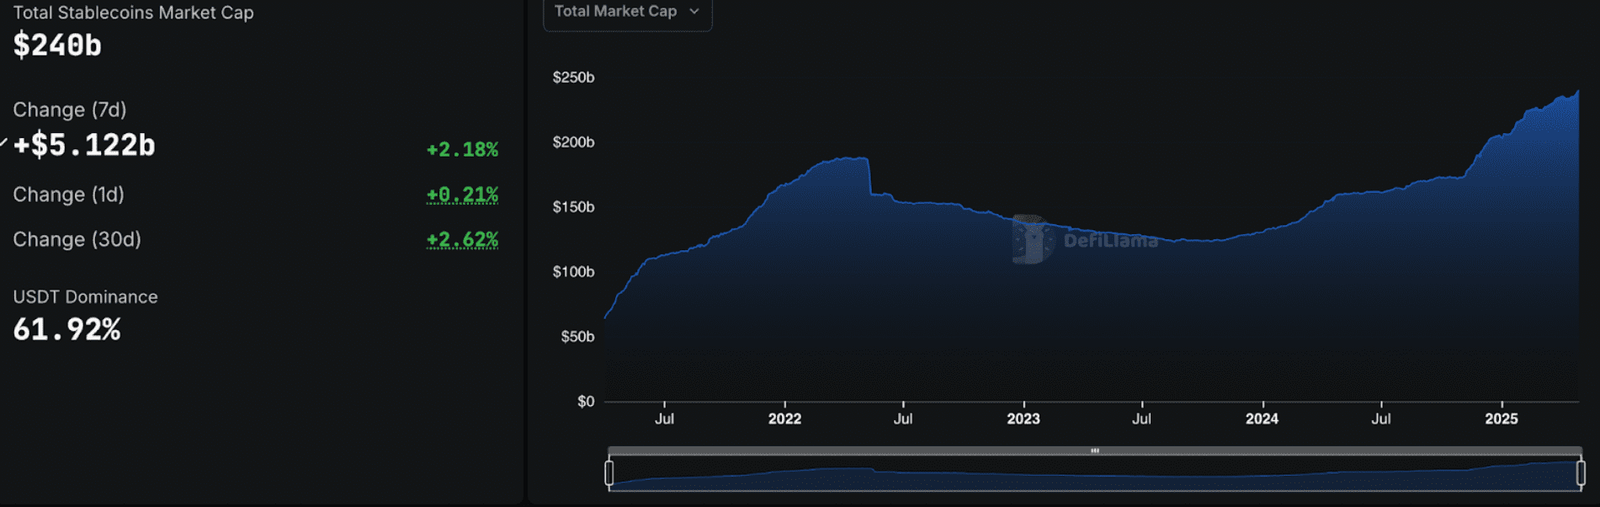Click the $250b label on the y-axis

tap(573, 78)
